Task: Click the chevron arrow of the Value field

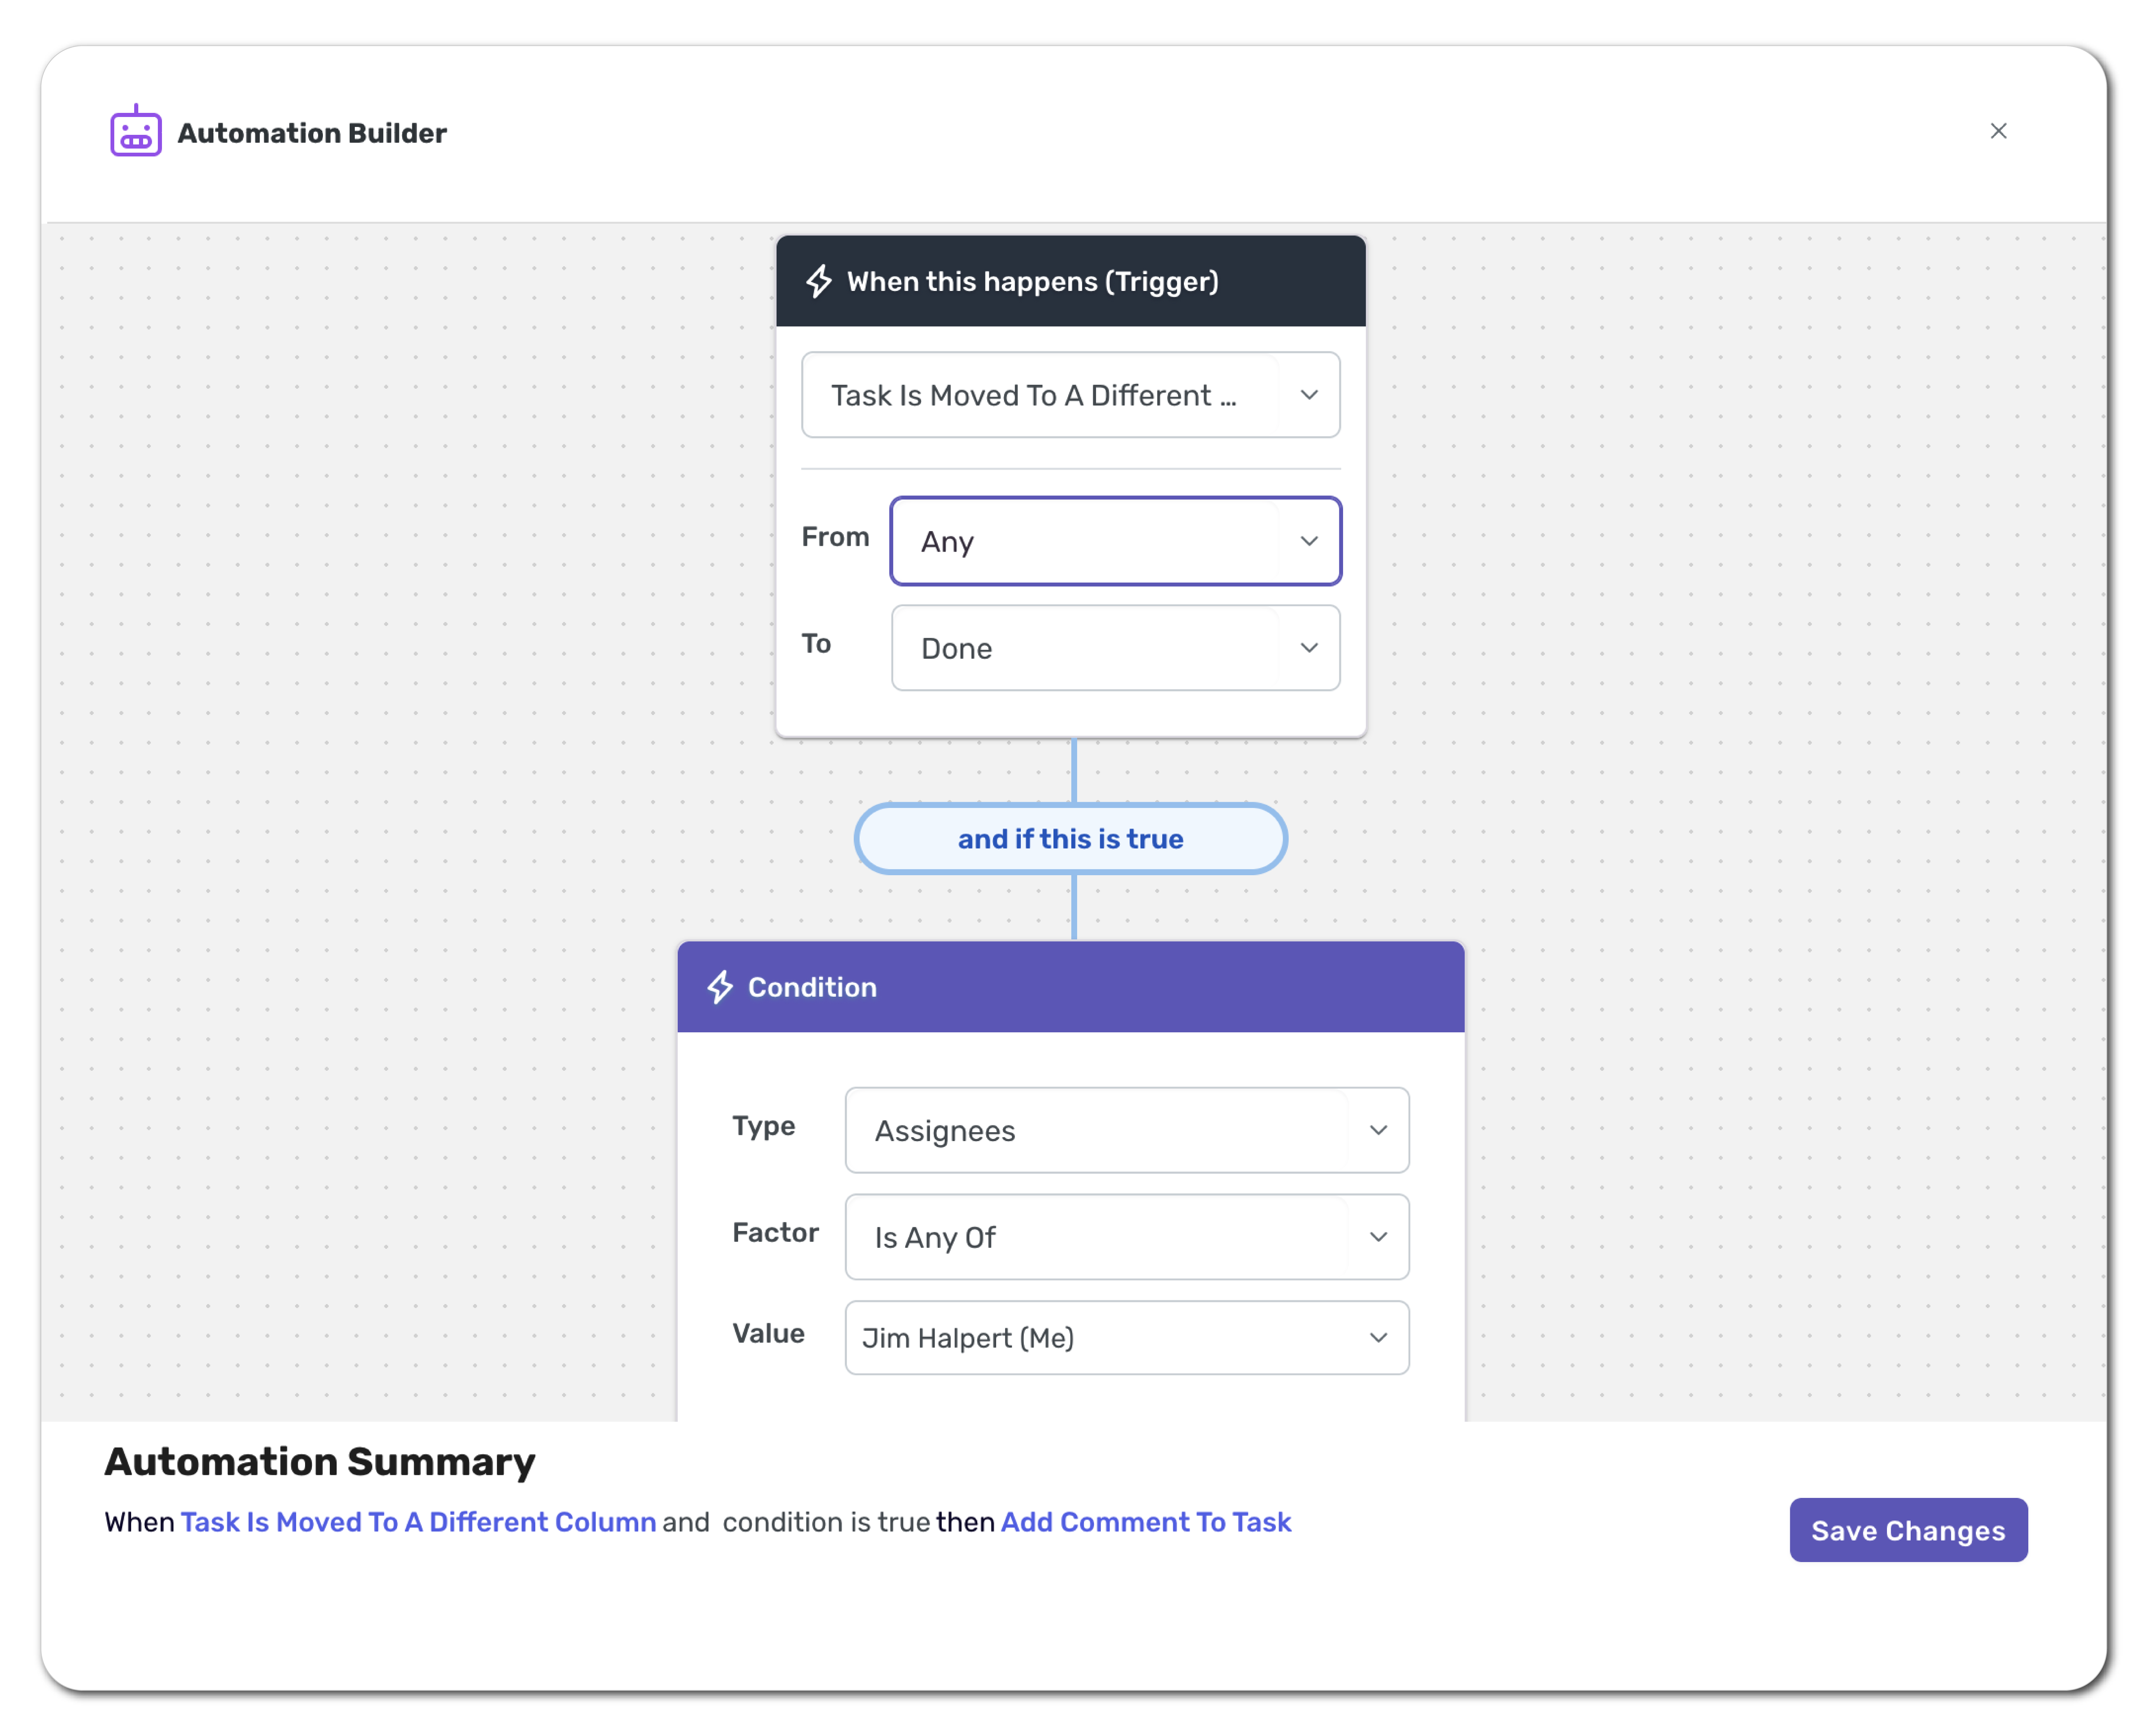Action: 1378,1338
